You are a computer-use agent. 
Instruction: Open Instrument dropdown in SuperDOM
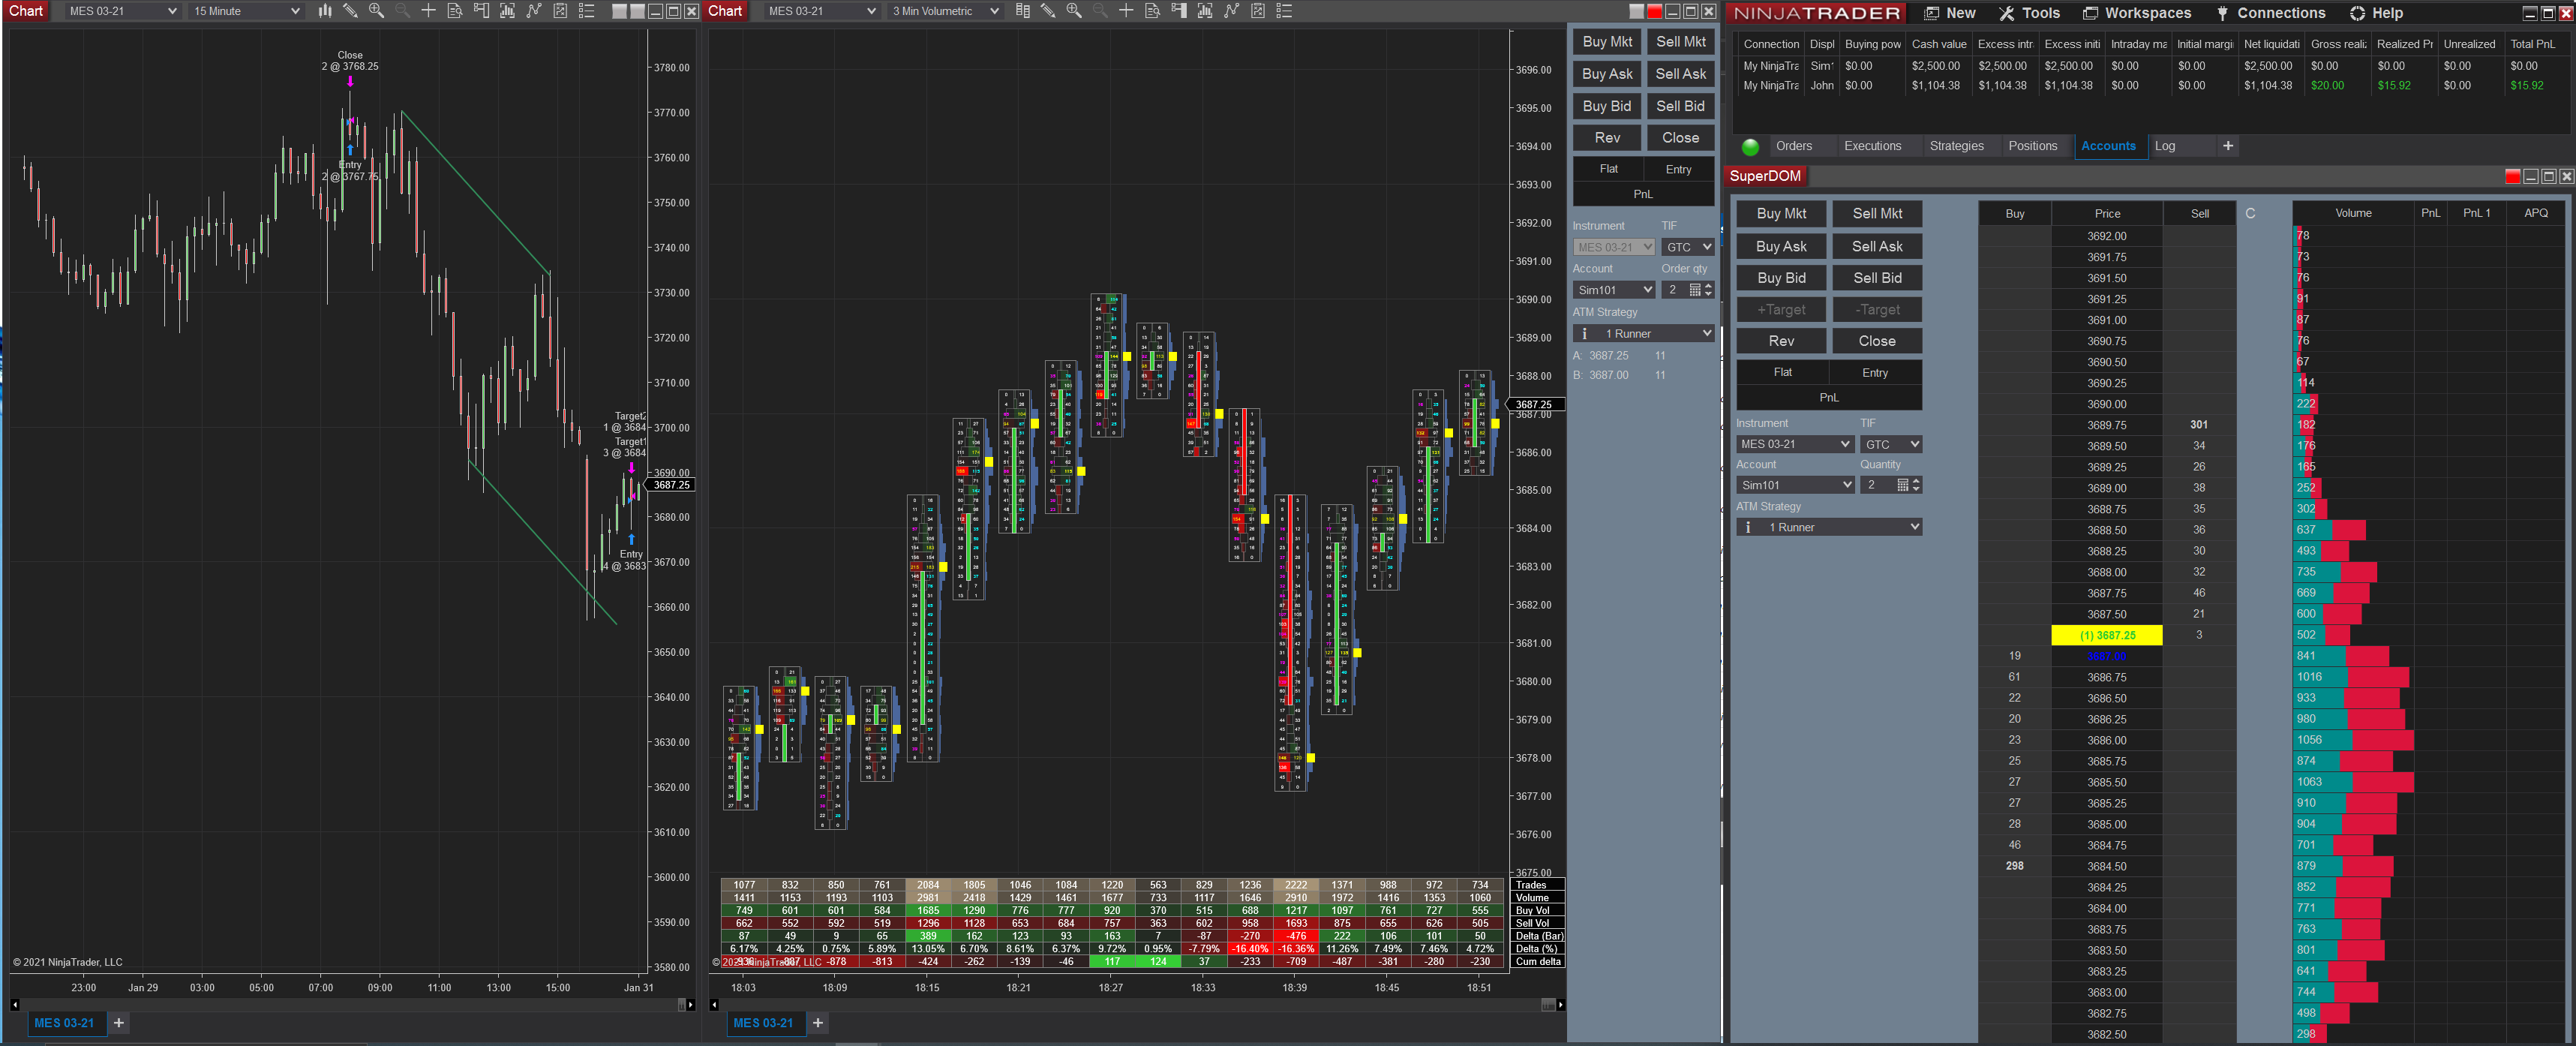1795,444
